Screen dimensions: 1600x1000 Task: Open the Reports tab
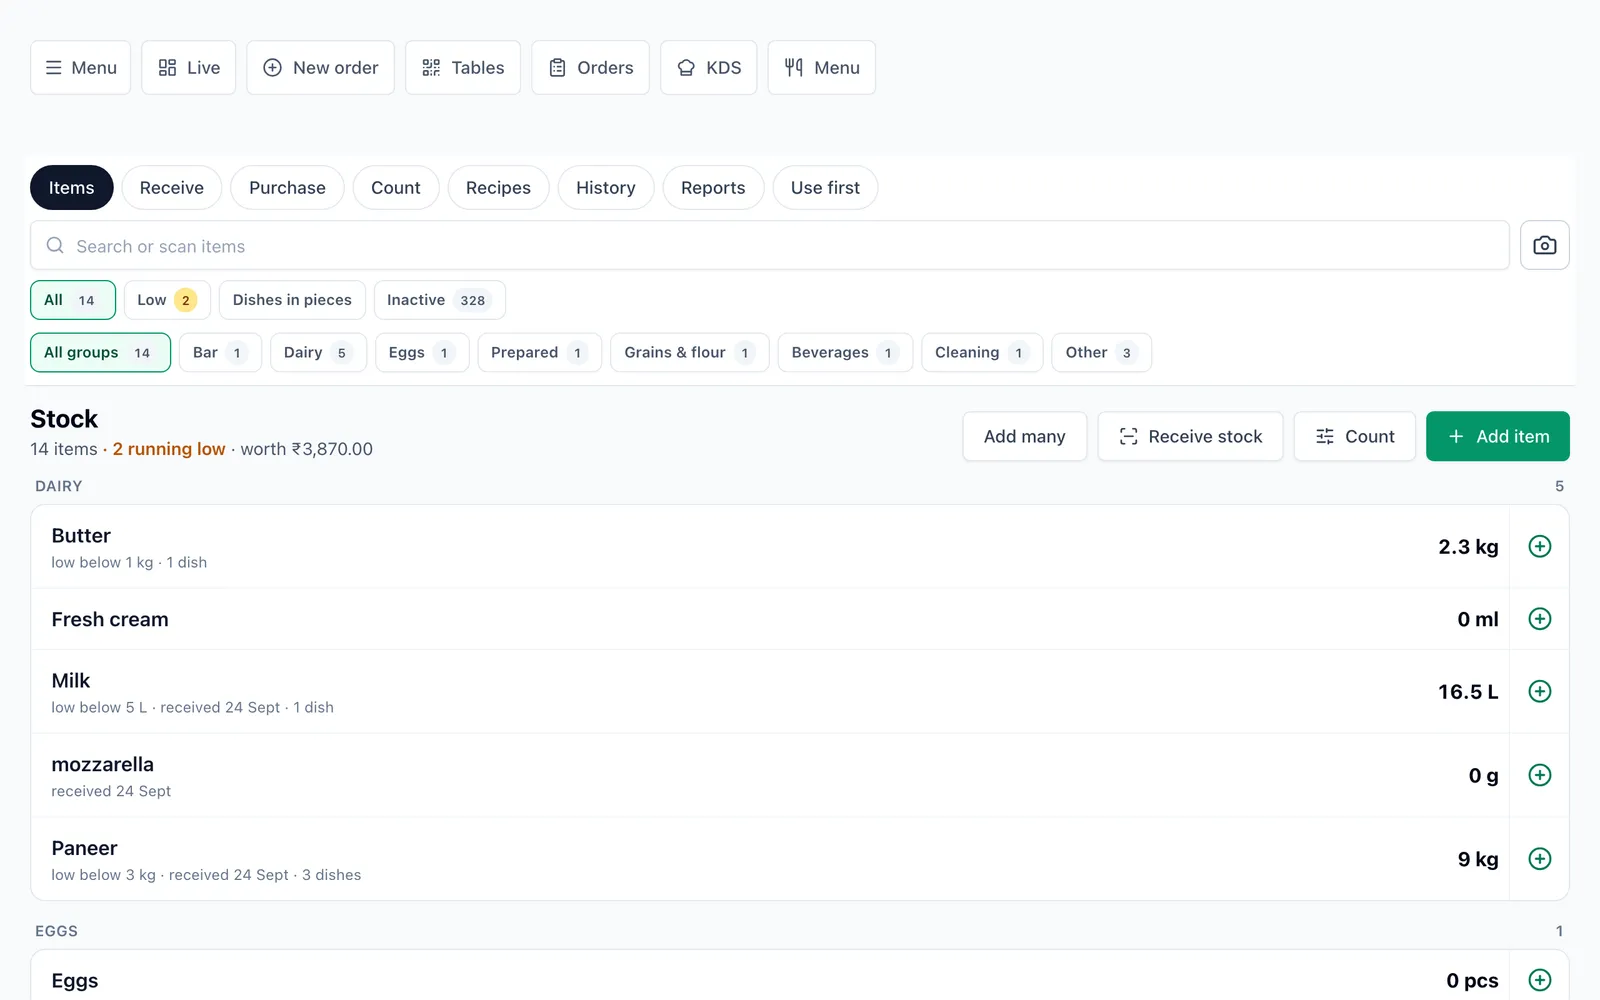[713, 188]
